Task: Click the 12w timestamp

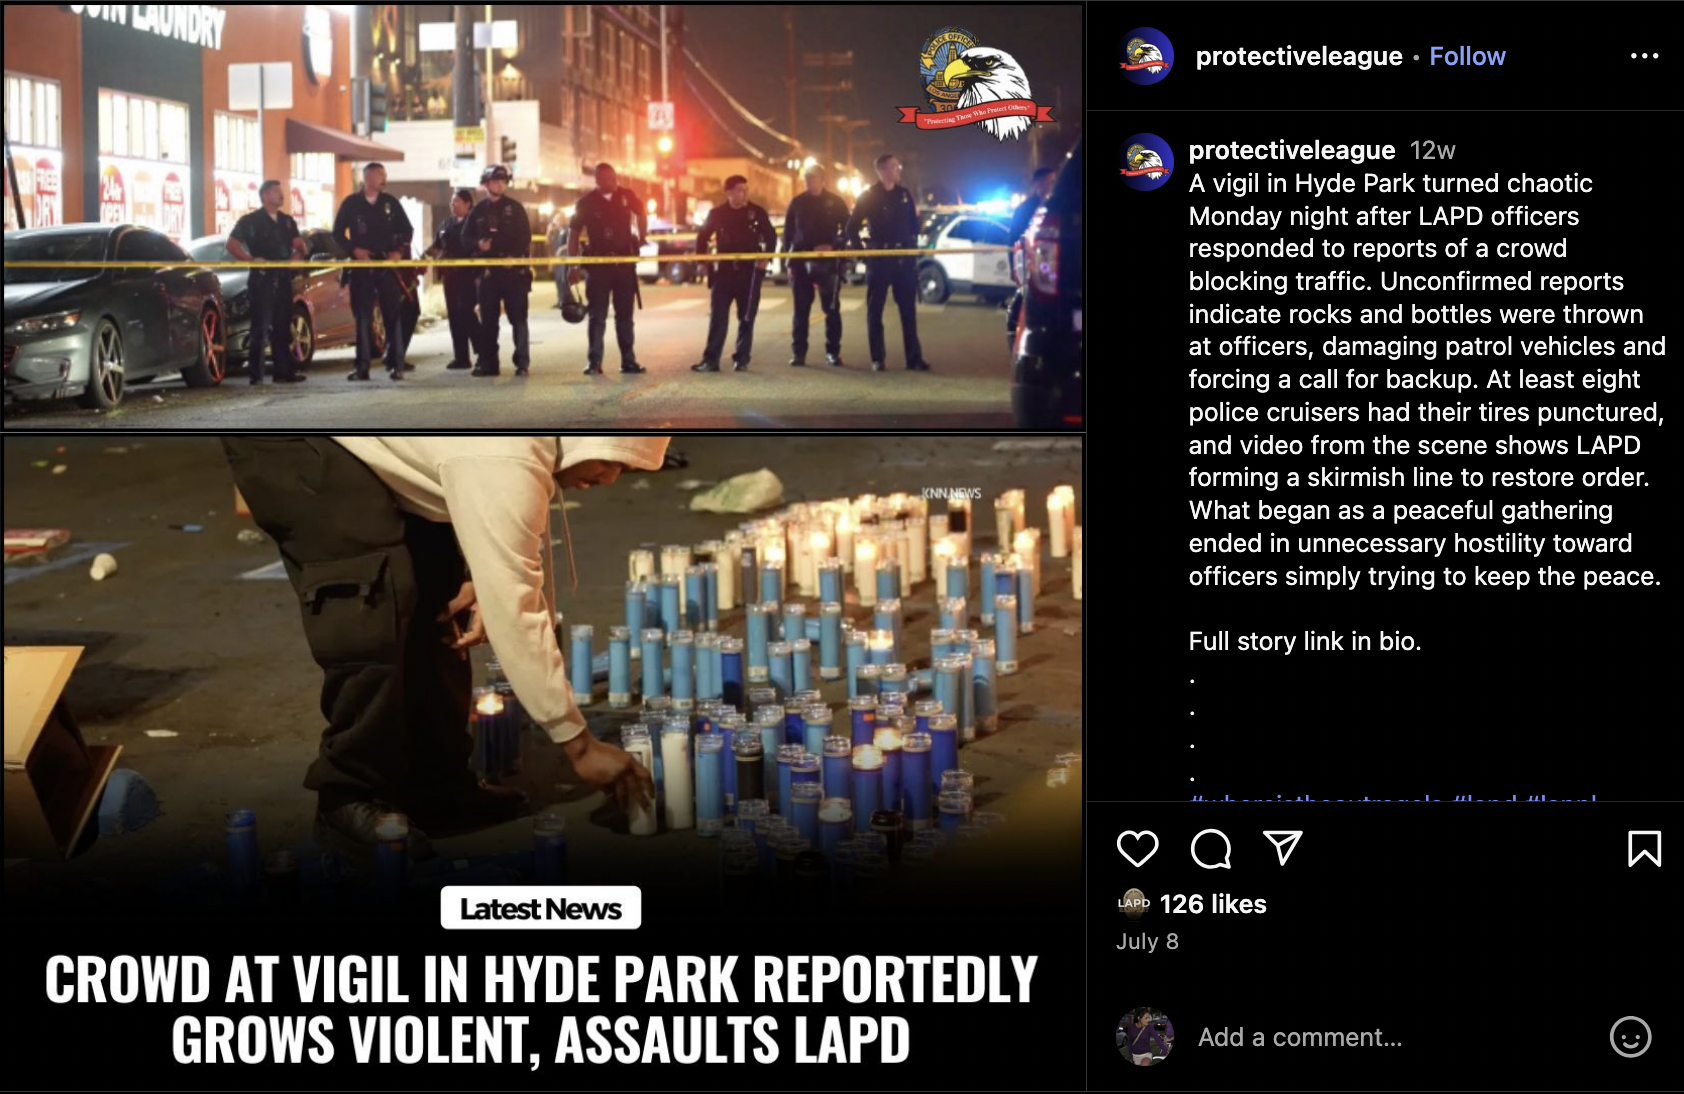Action: [x=1432, y=150]
